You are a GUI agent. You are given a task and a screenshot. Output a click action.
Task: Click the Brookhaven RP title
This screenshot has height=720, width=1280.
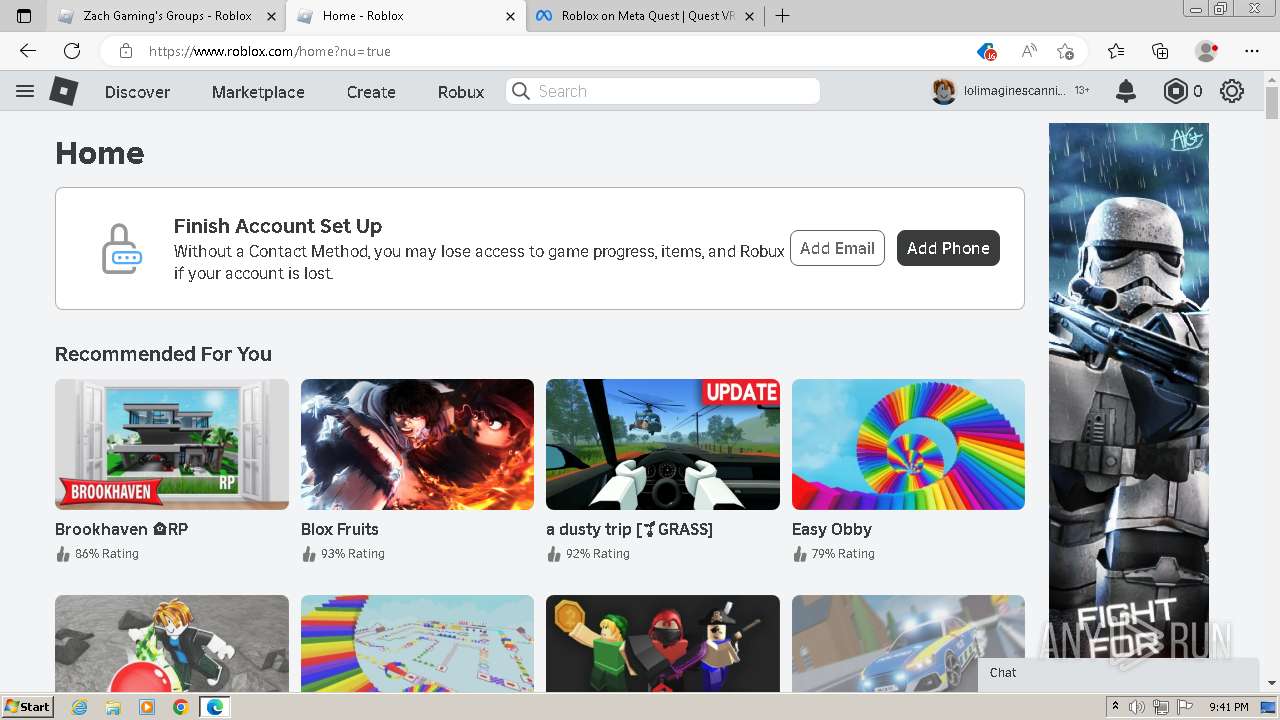pyautogui.click(x=121, y=529)
